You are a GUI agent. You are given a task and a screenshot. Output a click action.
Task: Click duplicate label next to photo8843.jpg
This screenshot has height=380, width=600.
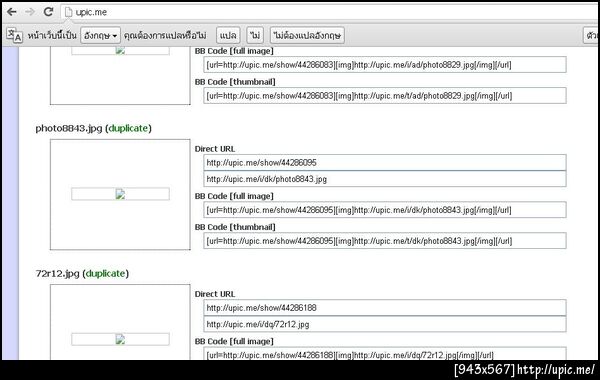tap(128, 128)
